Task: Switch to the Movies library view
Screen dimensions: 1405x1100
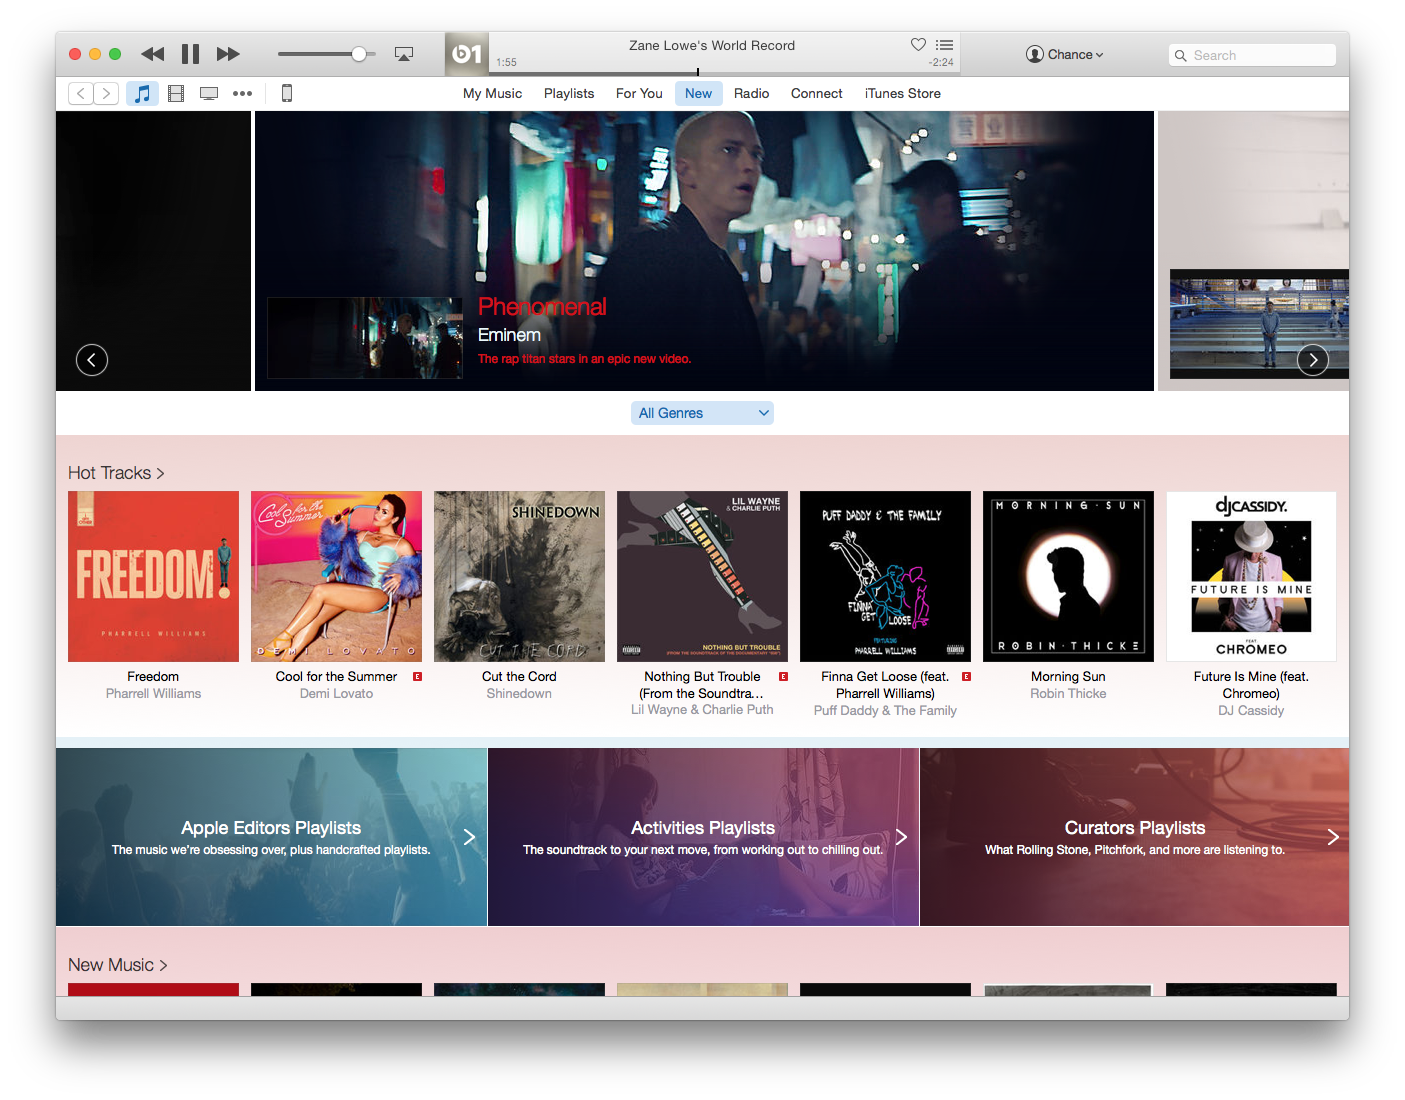Action: coord(176,94)
